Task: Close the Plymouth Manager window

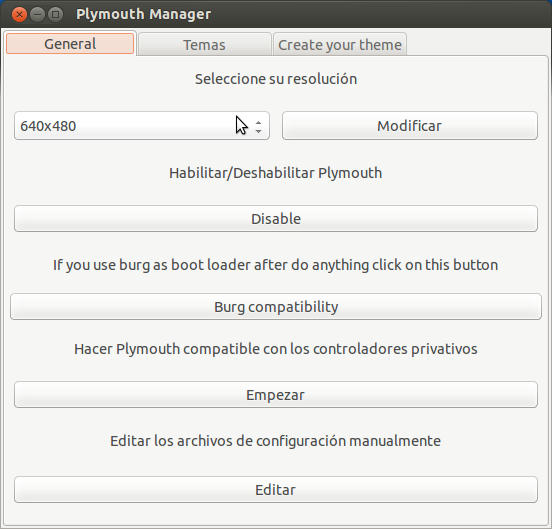Action: pyautogui.click(x=19, y=14)
